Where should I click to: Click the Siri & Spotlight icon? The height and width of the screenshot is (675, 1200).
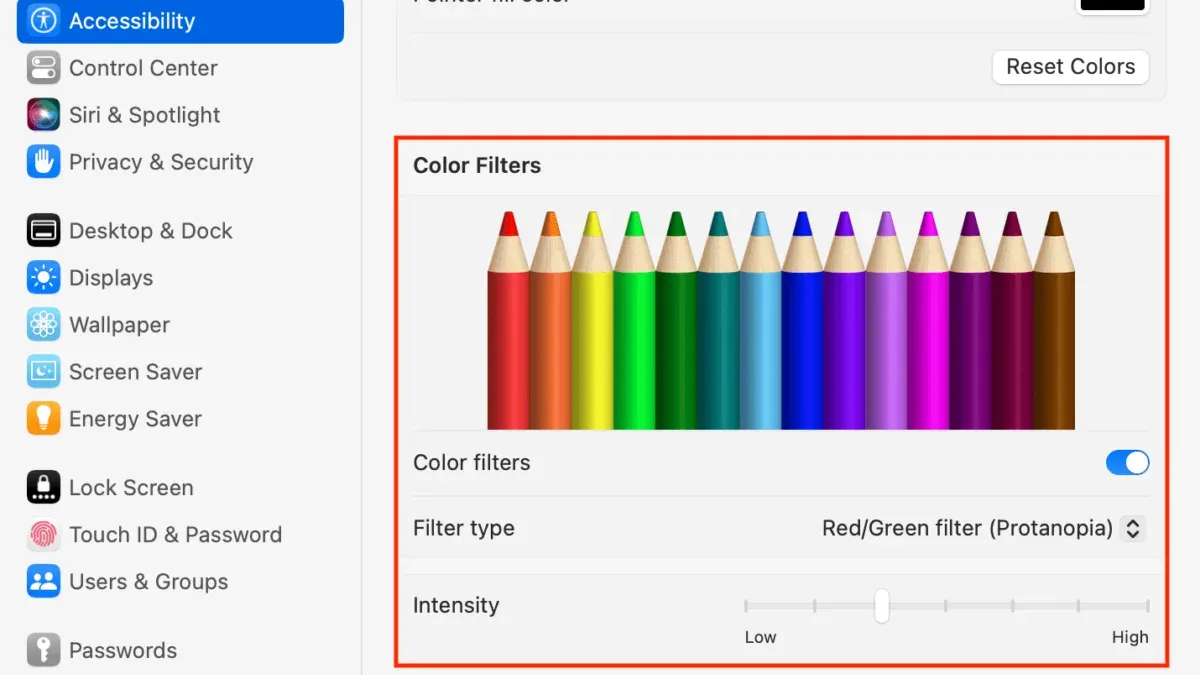(43, 115)
